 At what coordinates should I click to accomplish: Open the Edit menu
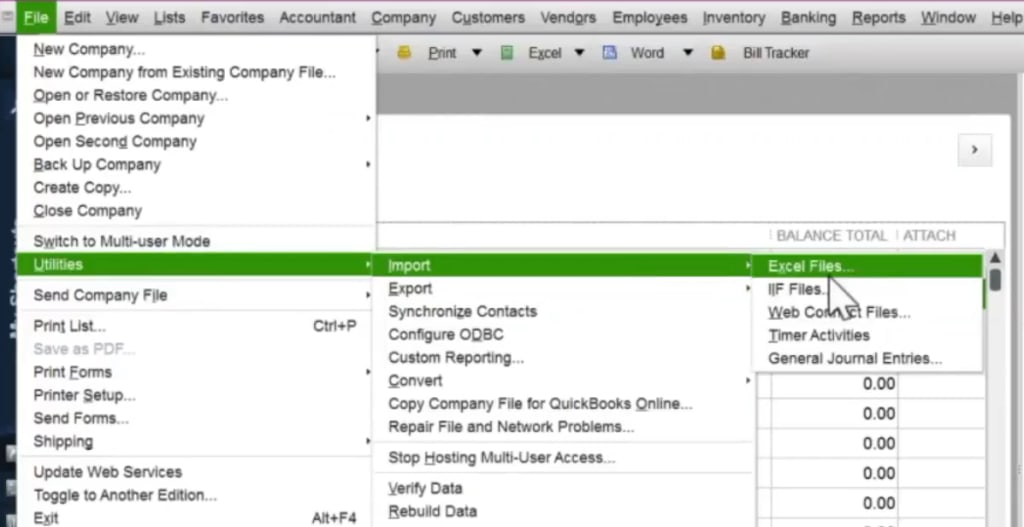[77, 18]
